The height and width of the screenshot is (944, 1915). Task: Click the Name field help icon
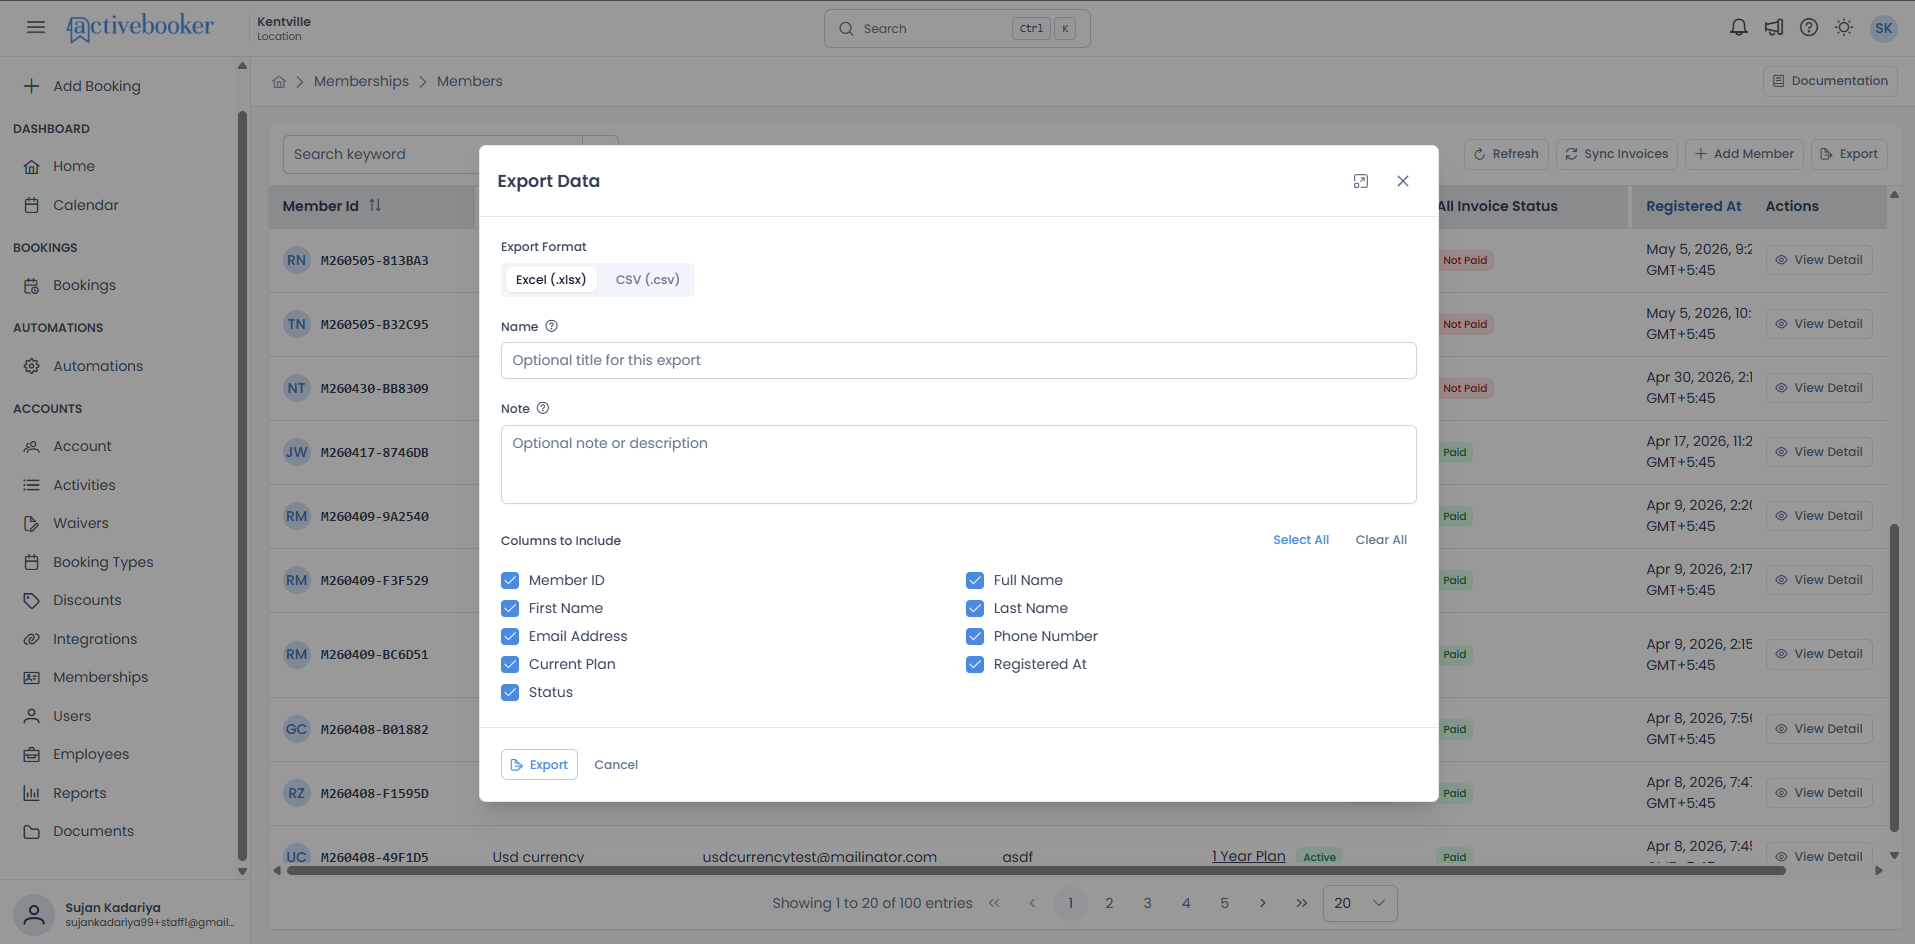[551, 326]
